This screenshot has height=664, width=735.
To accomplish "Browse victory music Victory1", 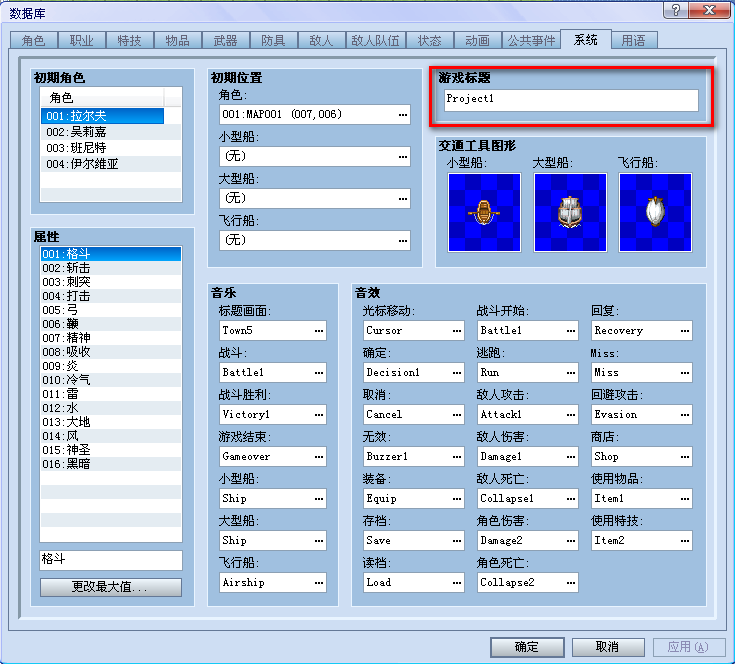I will (x=319, y=415).
